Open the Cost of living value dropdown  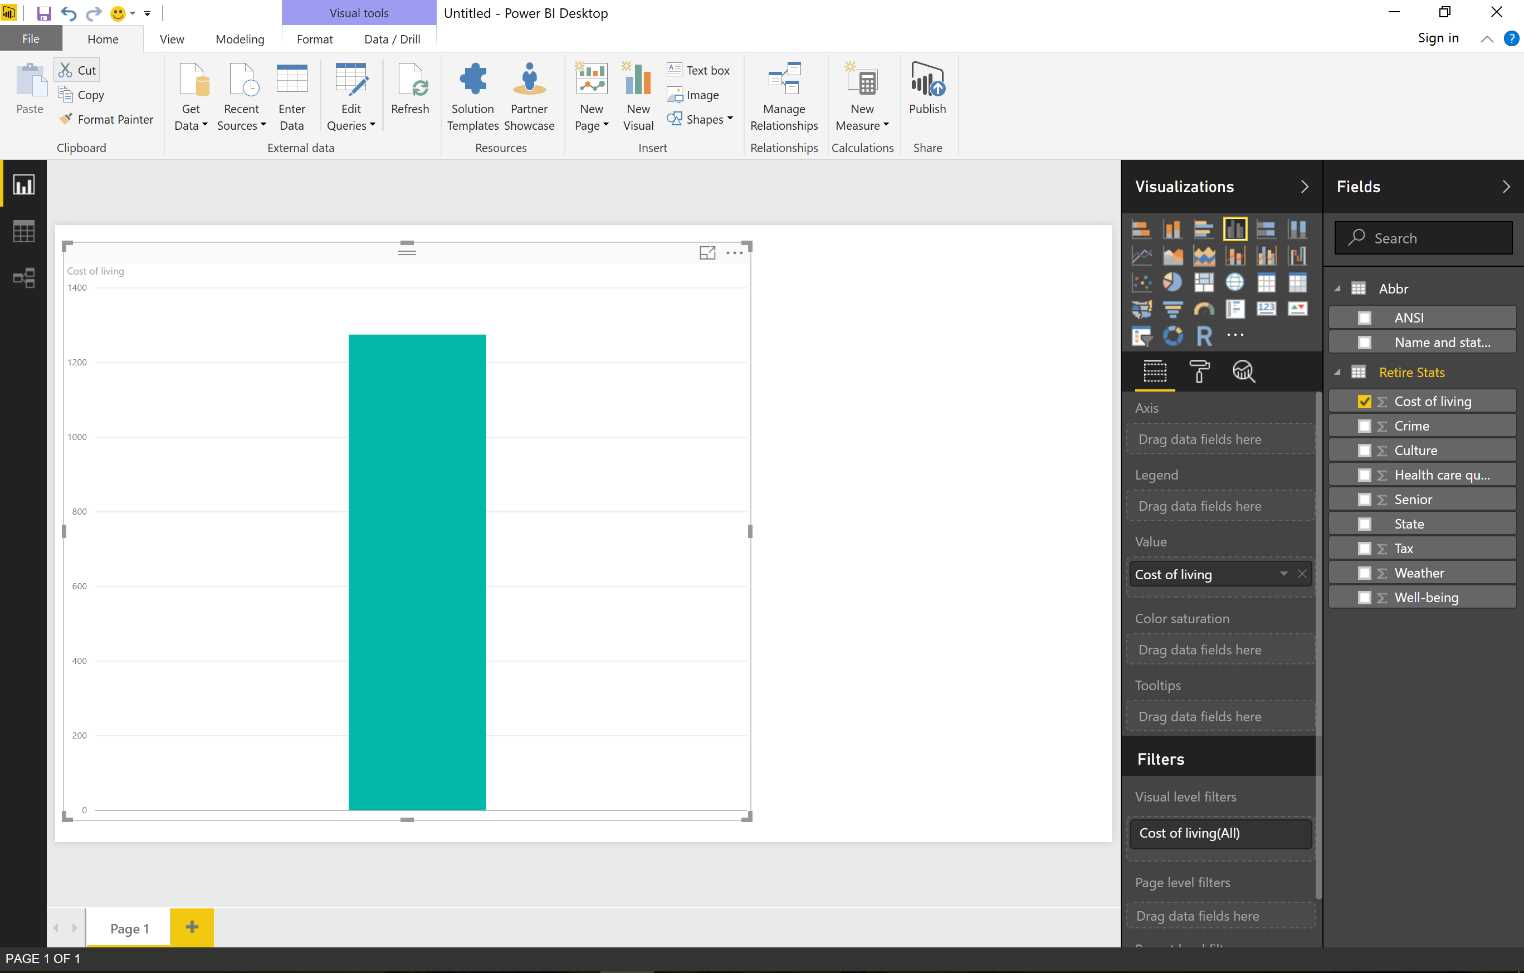(1284, 574)
